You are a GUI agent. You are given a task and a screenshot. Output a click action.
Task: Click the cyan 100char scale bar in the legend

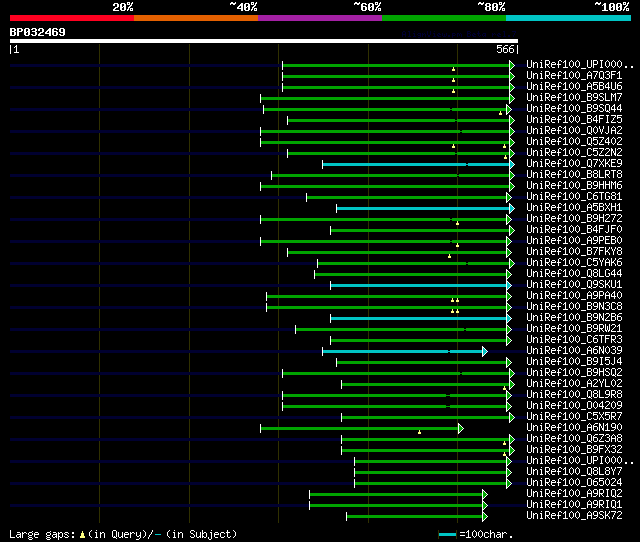click(x=447, y=534)
